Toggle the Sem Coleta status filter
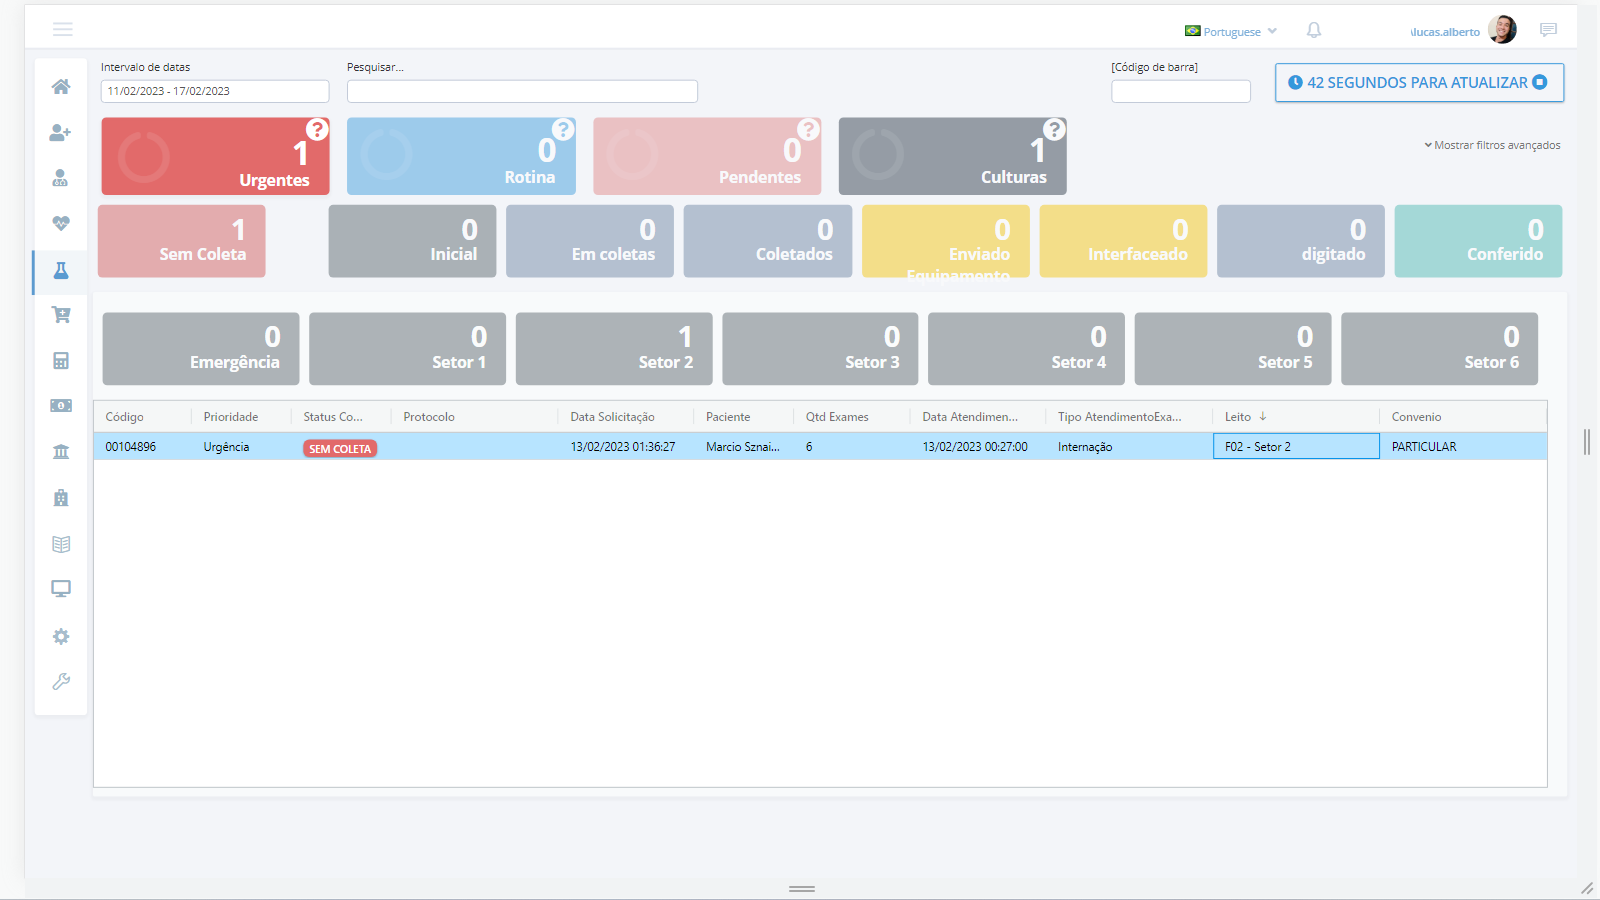The image size is (1600, 900). 182,241
